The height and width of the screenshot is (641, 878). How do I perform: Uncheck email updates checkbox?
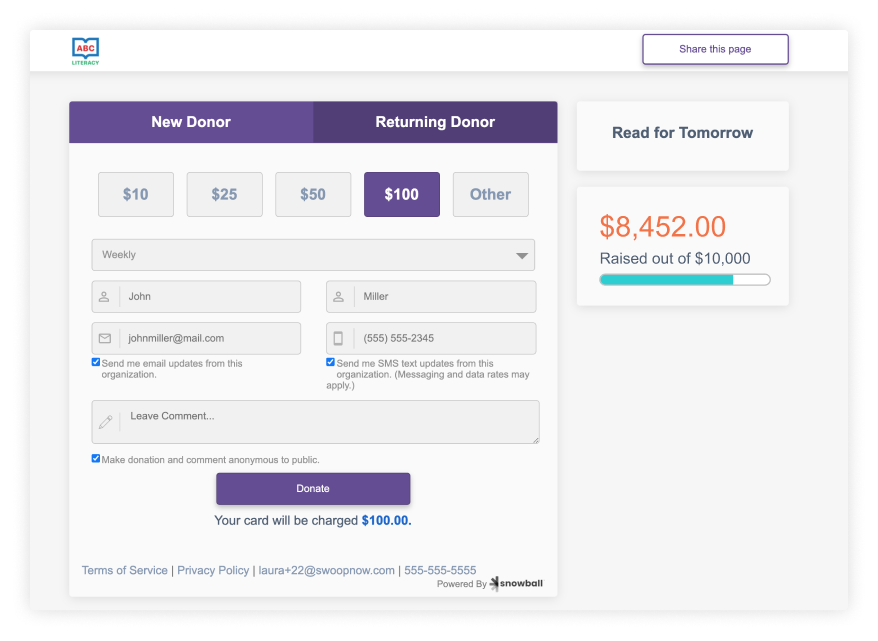tap(96, 362)
